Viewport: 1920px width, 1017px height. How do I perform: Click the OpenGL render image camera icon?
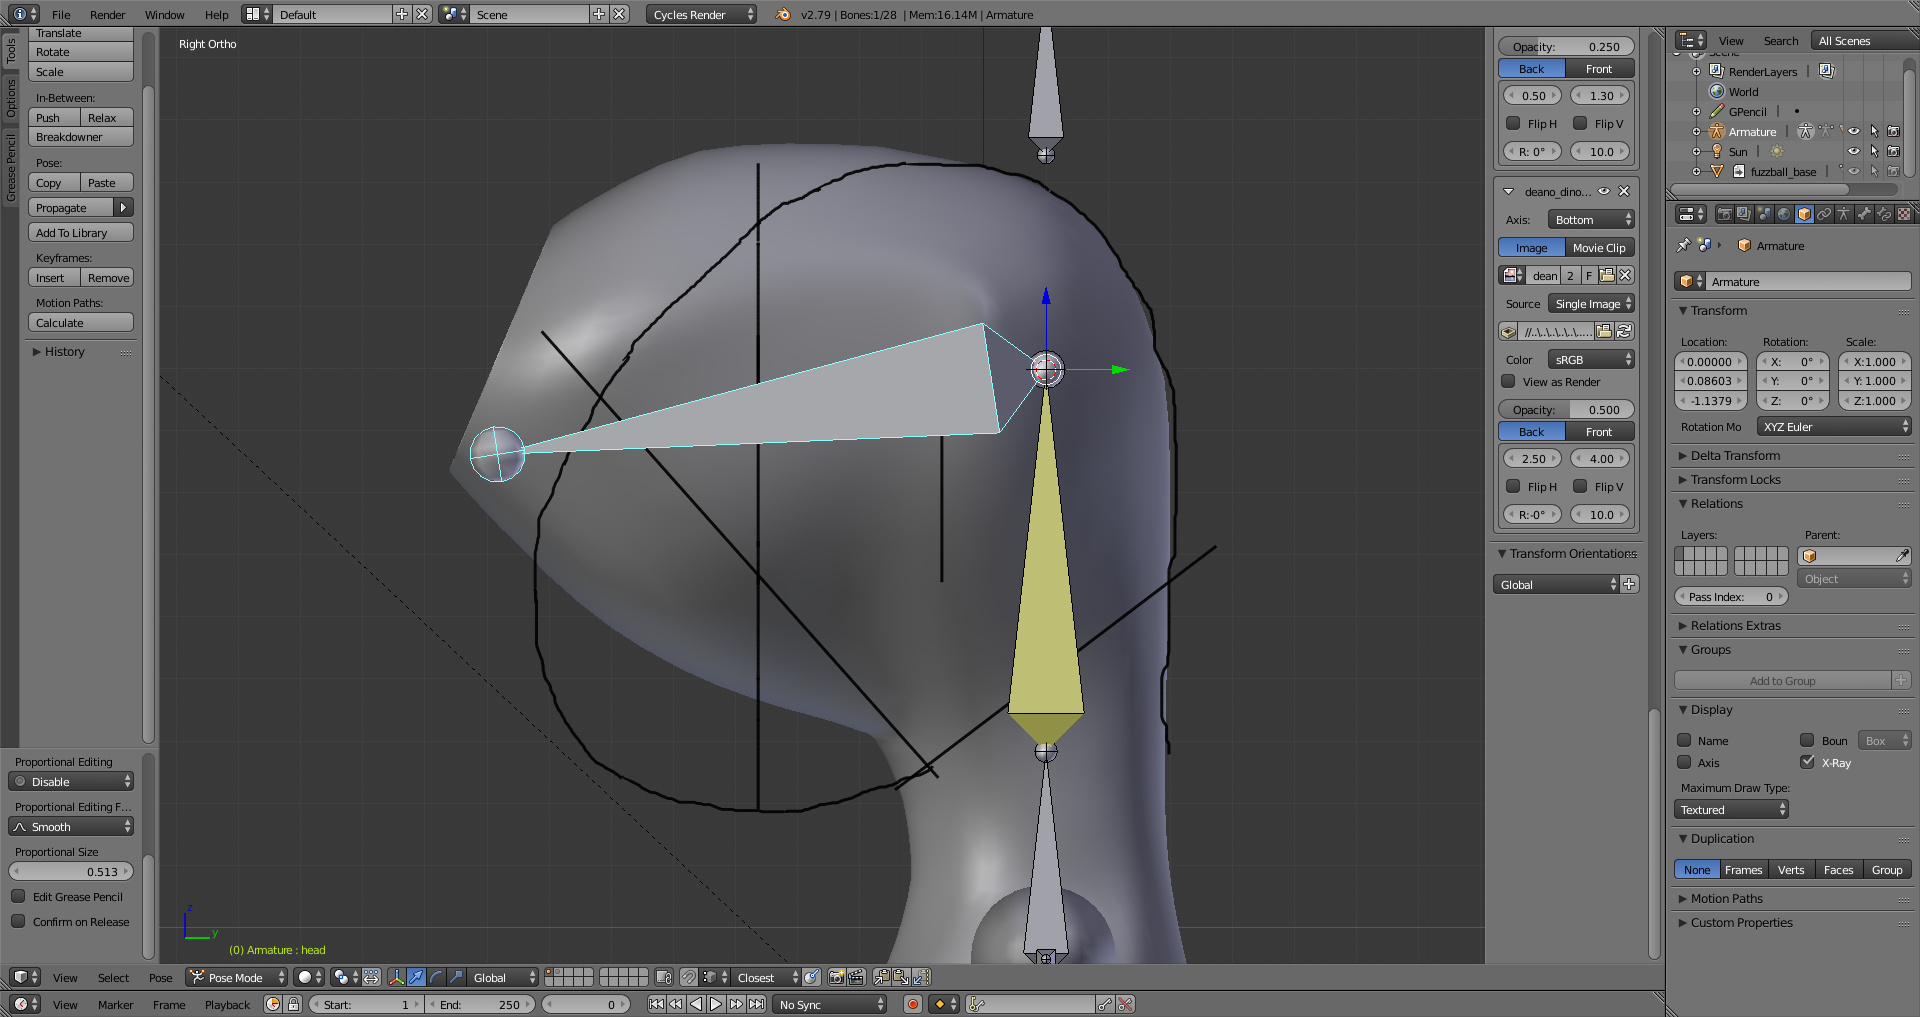pos(837,978)
